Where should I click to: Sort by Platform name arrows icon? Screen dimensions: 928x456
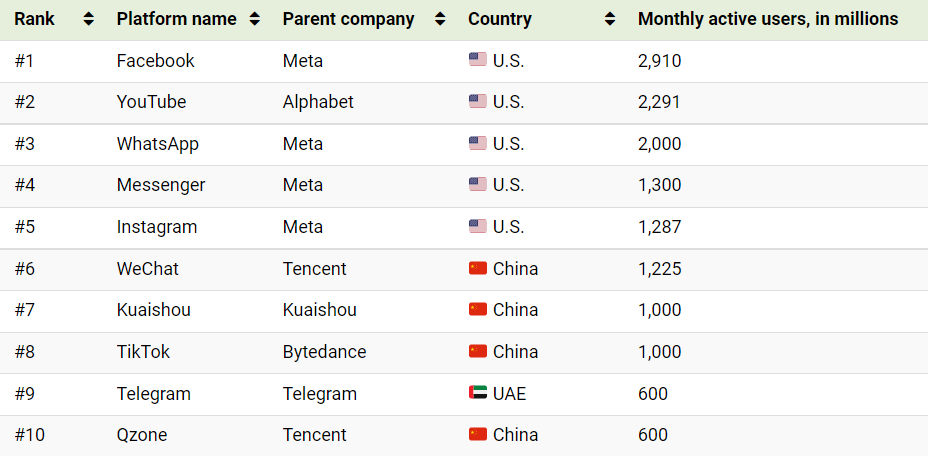[254, 20]
